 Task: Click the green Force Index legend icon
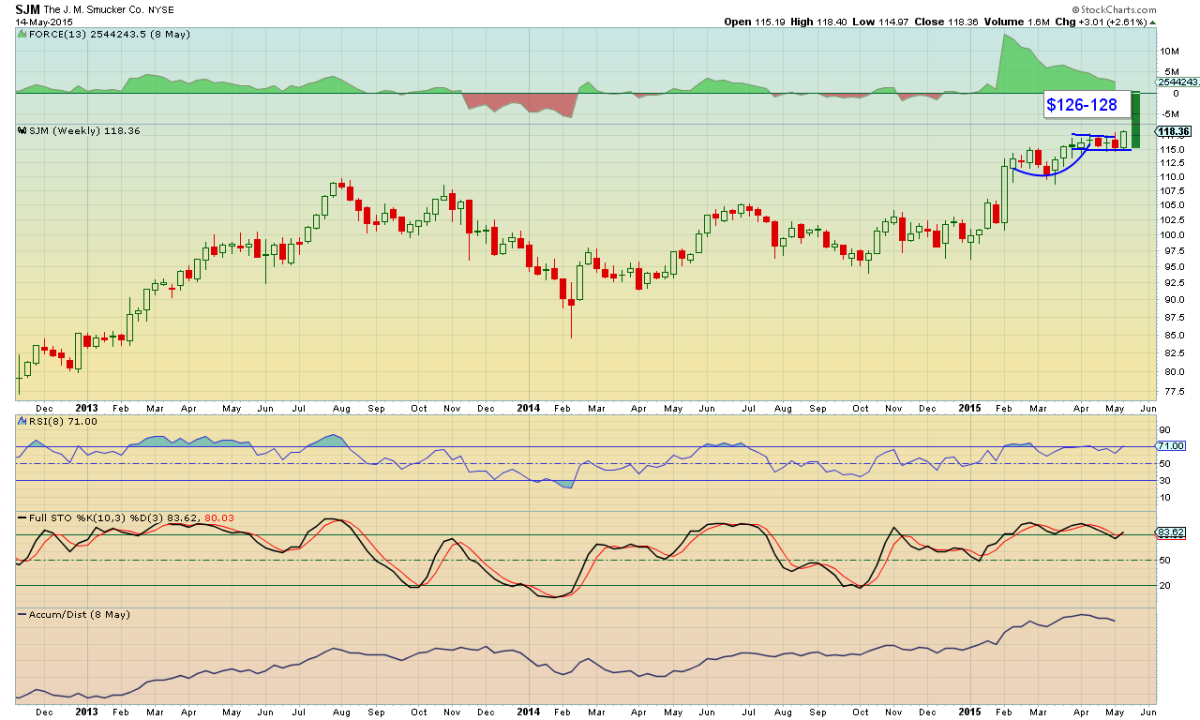[x=20, y=33]
